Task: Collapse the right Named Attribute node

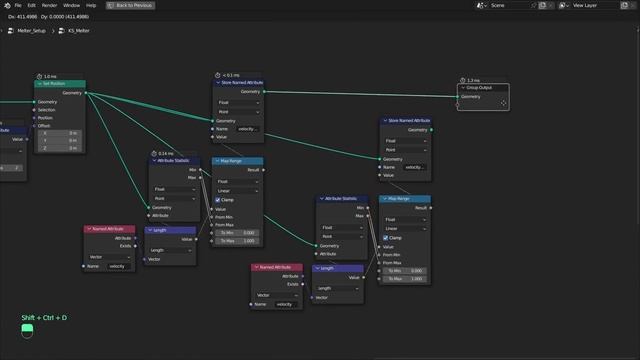Action: [257, 267]
